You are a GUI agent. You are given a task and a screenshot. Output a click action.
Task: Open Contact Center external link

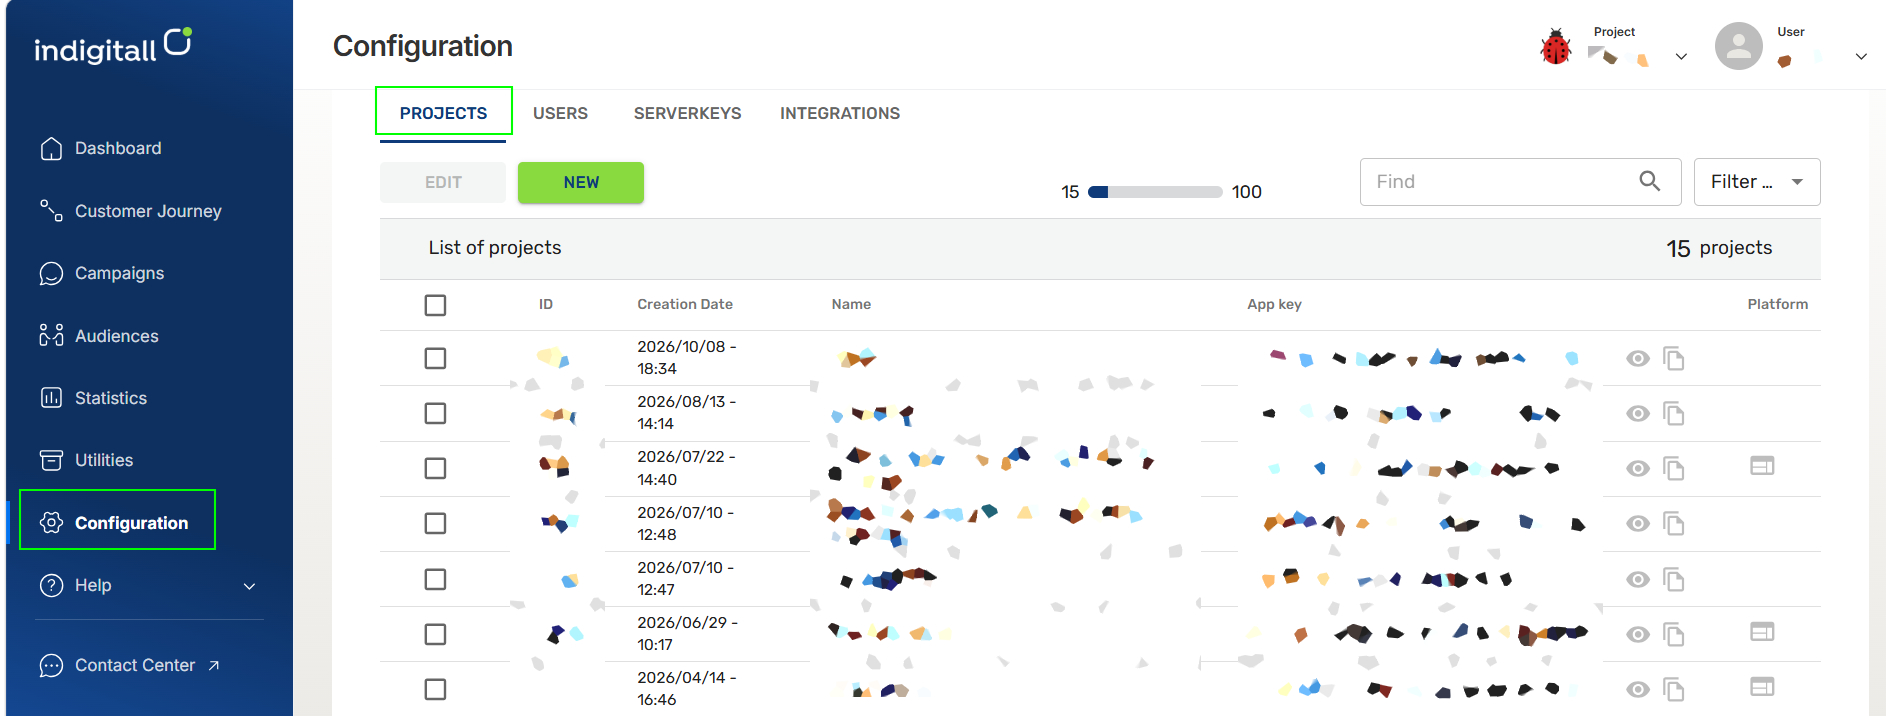(129, 665)
